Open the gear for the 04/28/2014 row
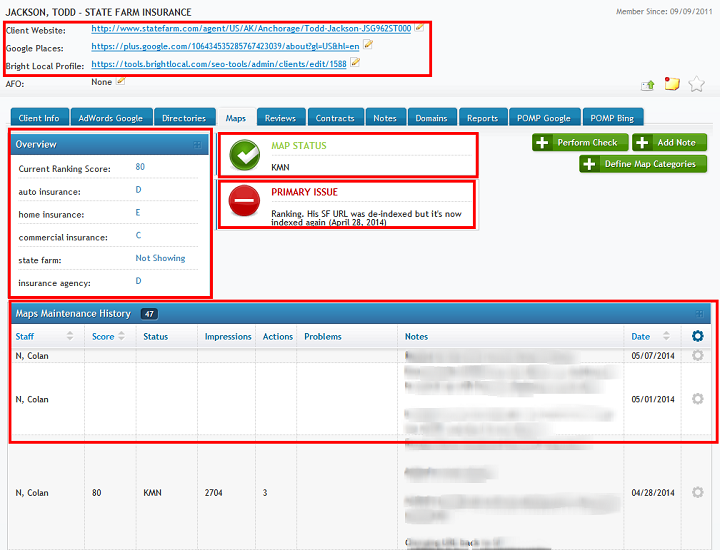This screenshot has width=720, height=550. 698,492
